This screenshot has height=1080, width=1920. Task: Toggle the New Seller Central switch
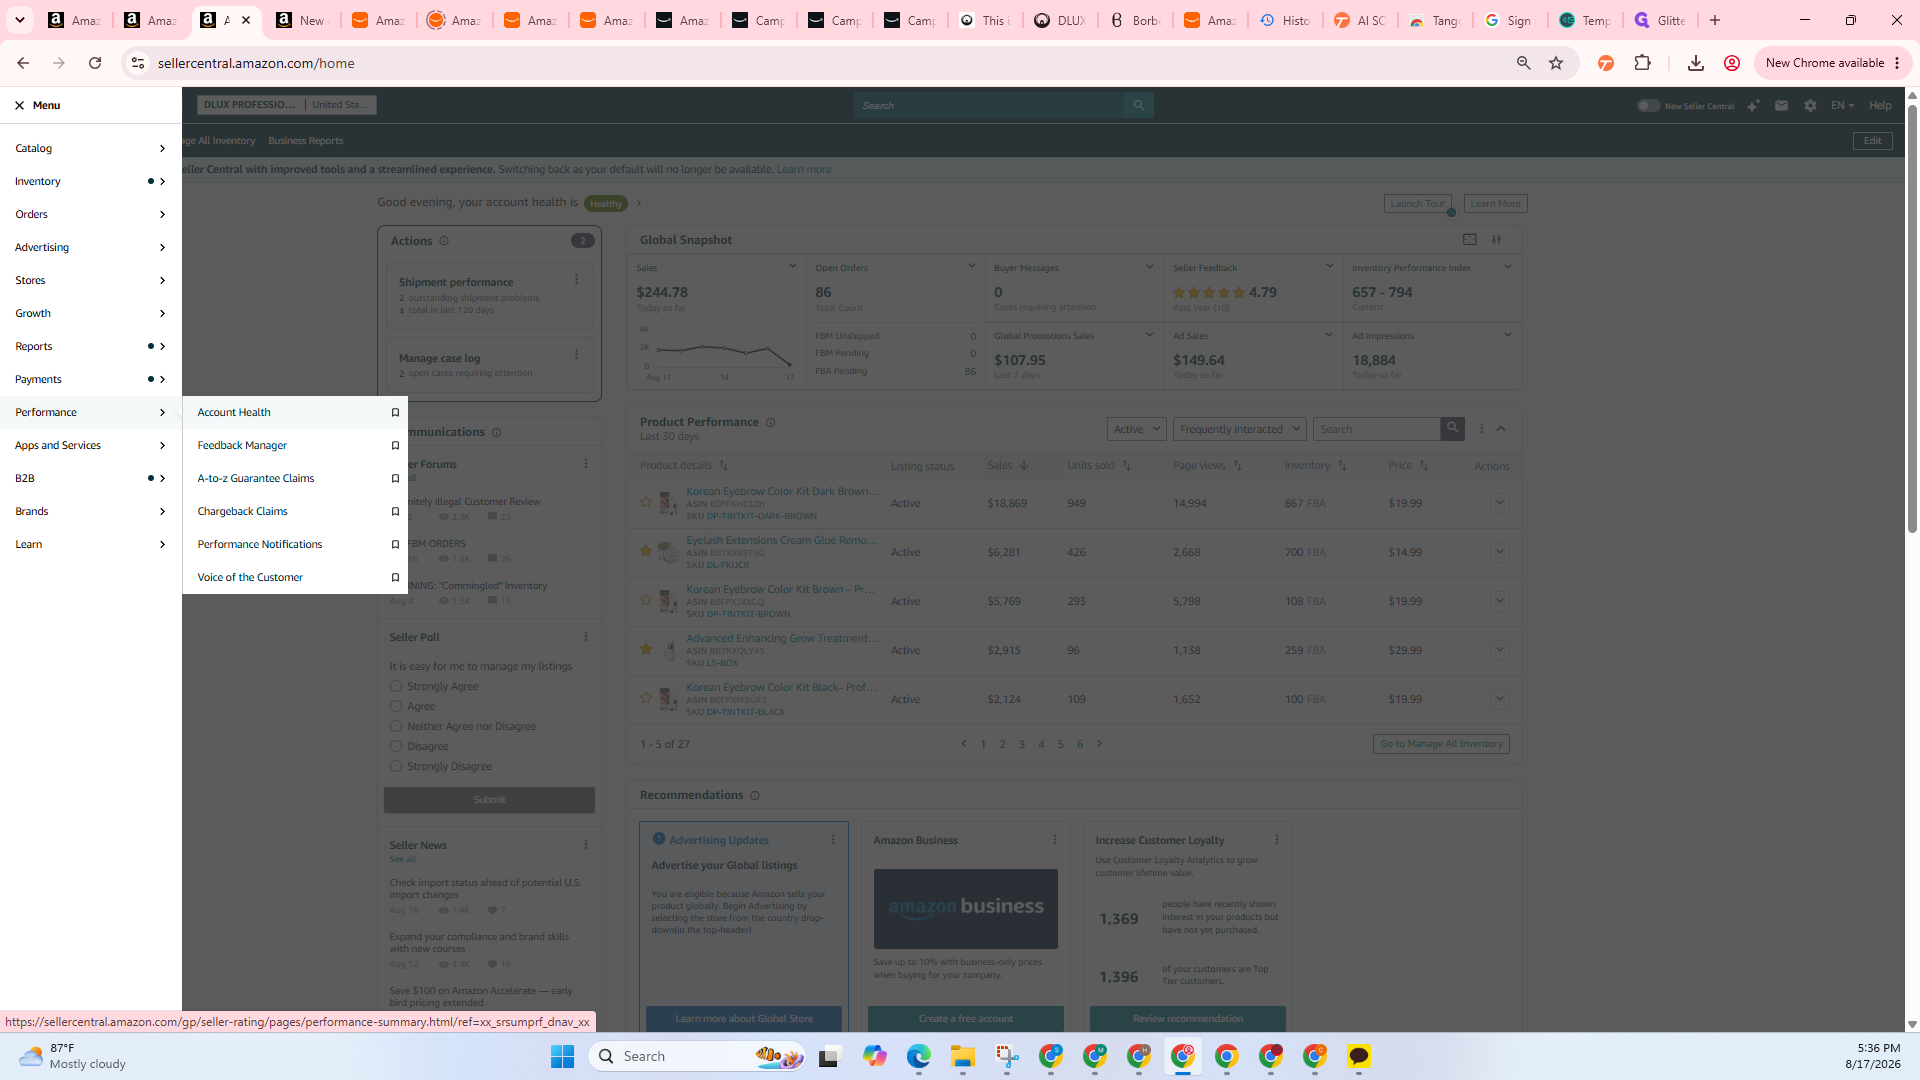[x=1648, y=105]
